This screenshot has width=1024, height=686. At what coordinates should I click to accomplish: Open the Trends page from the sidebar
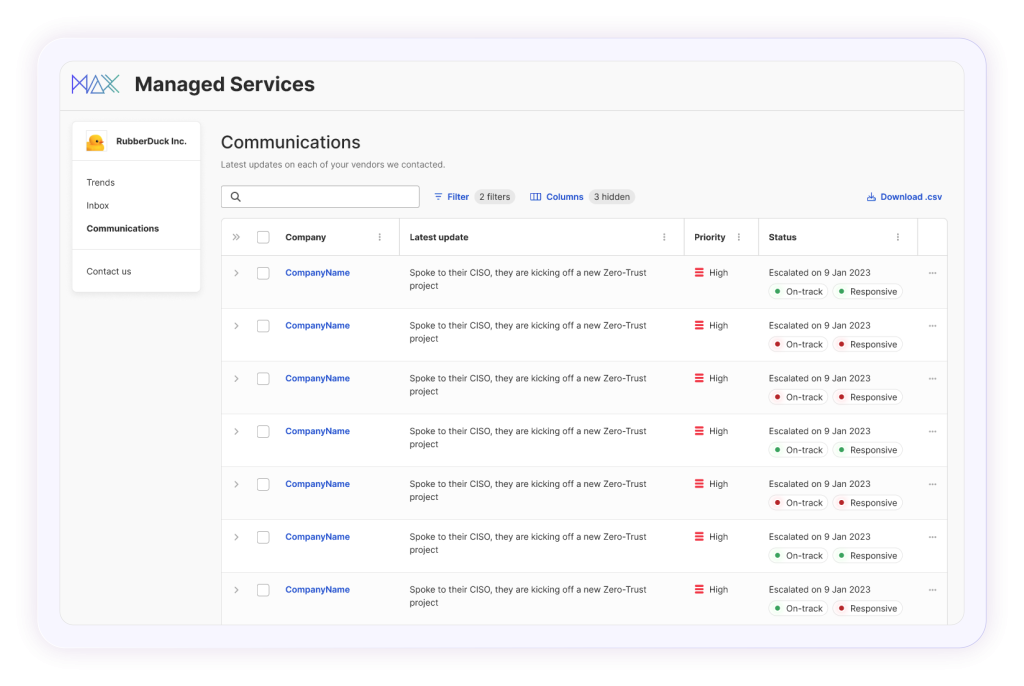click(100, 182)
